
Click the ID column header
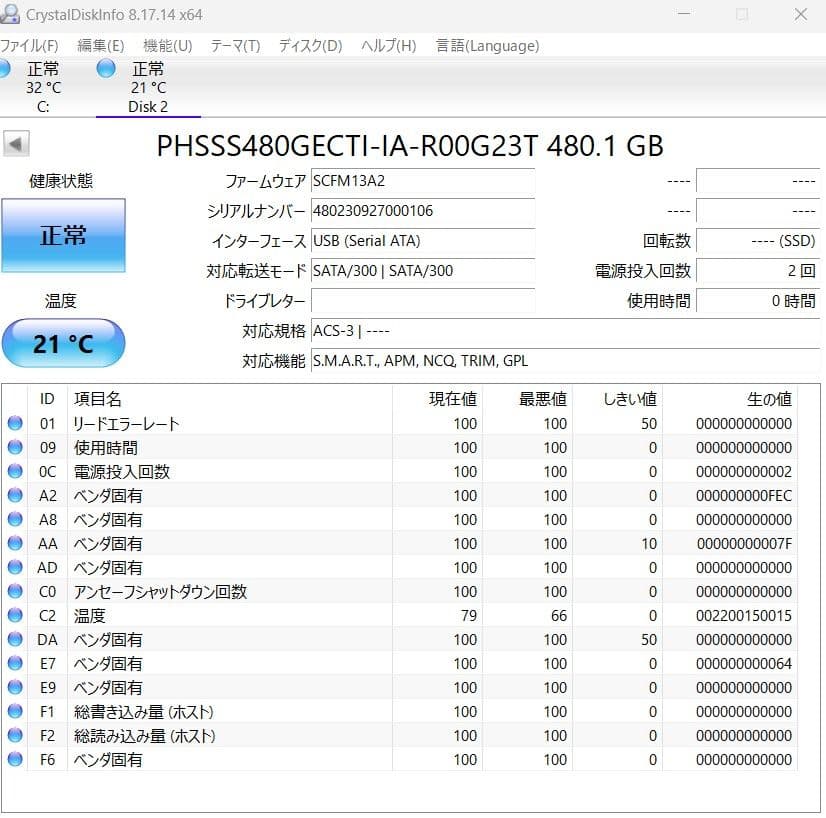(x=47, y=399)
